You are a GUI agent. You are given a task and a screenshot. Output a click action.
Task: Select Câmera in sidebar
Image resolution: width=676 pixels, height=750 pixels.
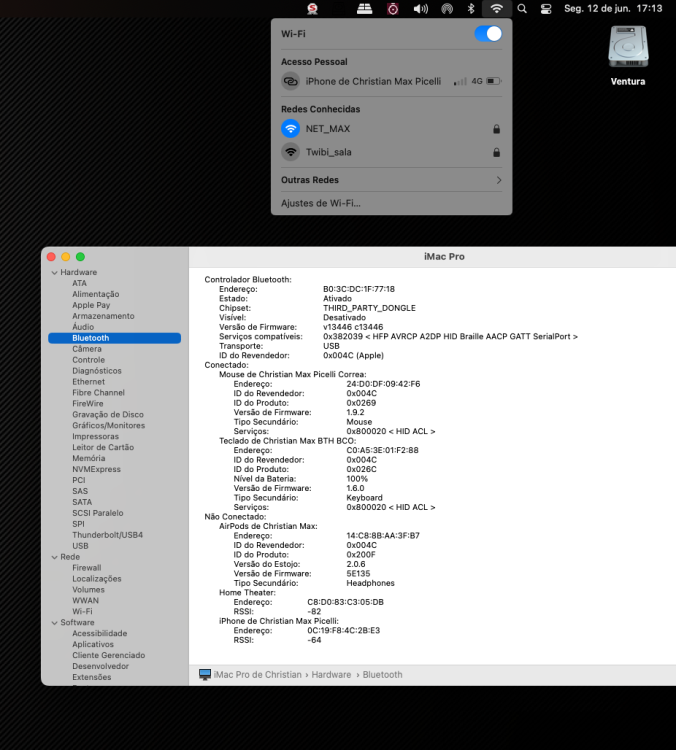(87, 349)
